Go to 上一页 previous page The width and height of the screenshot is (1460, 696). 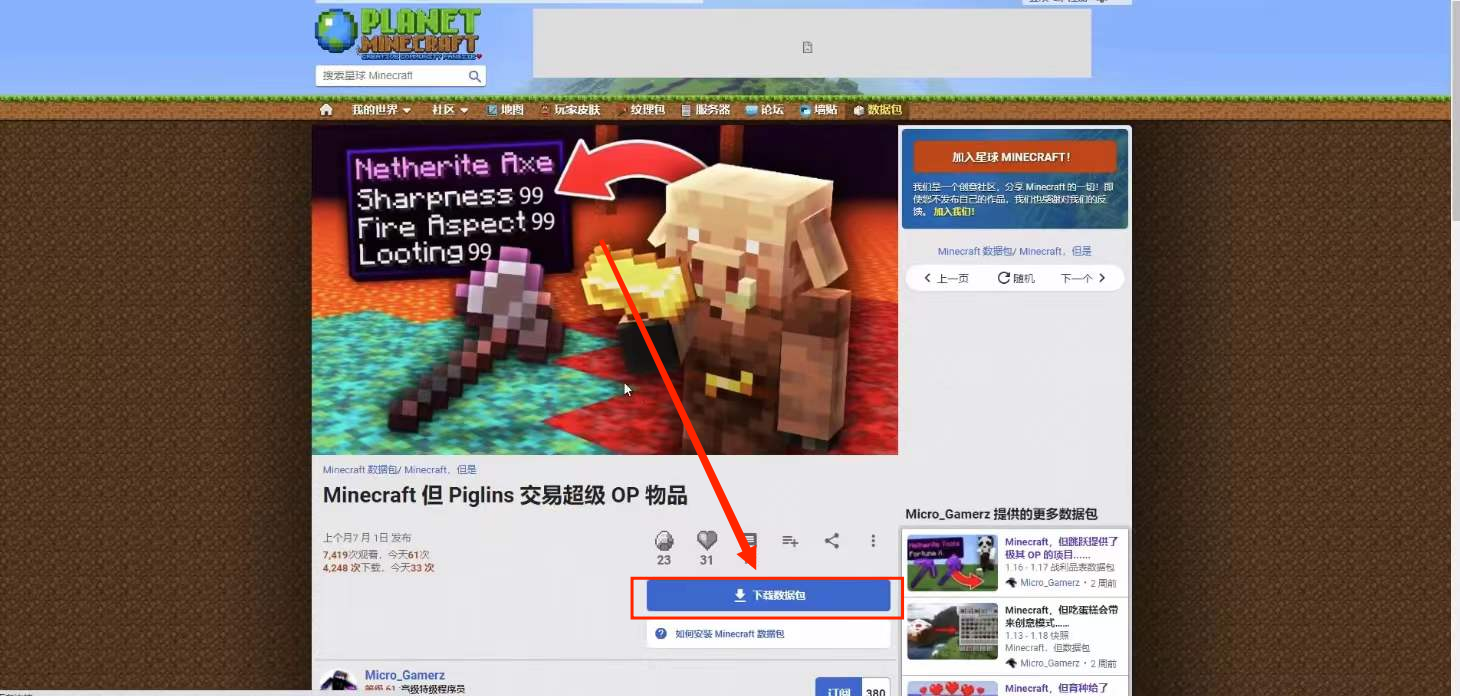[946, 278]
